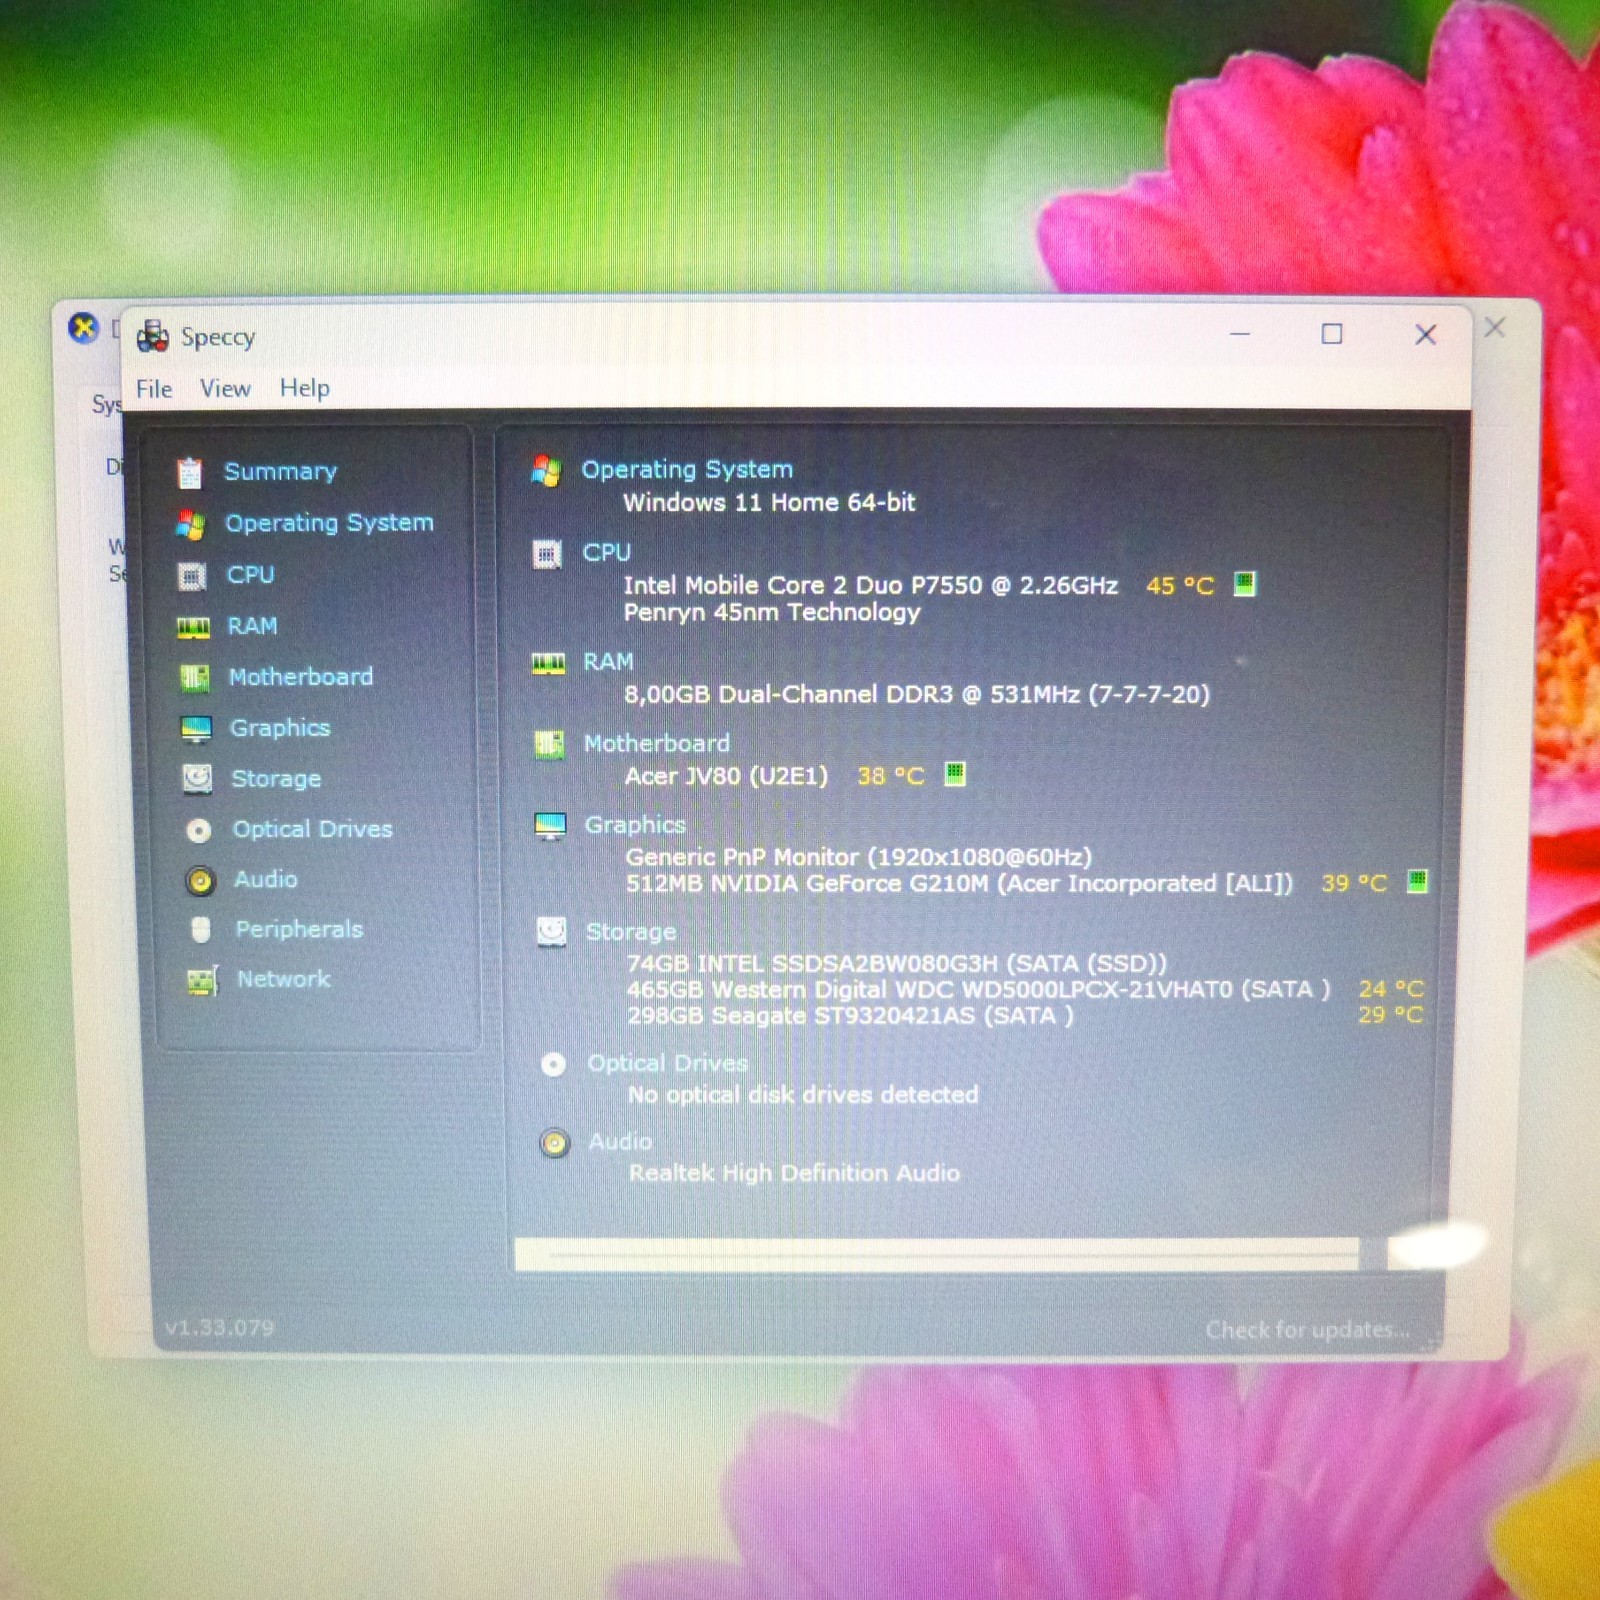Image resolution: width=1600 pixels, height=1600 pixels.
Task: Click the Storage icon in summary panel
Action: tap(551, 932)
